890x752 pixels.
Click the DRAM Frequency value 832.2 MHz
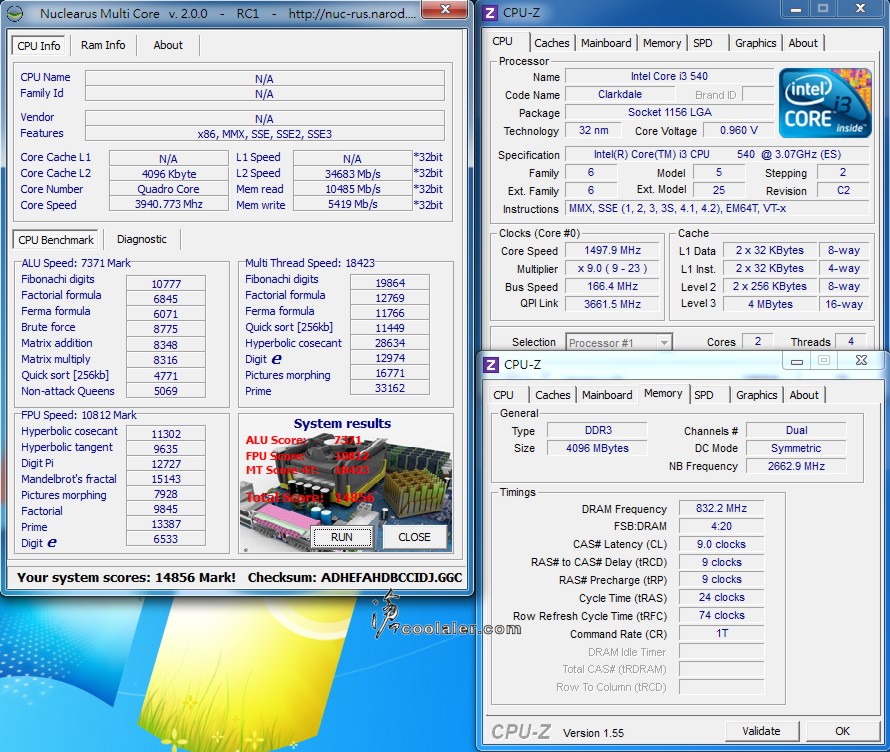pyautogui.click(x=721, y=508)
